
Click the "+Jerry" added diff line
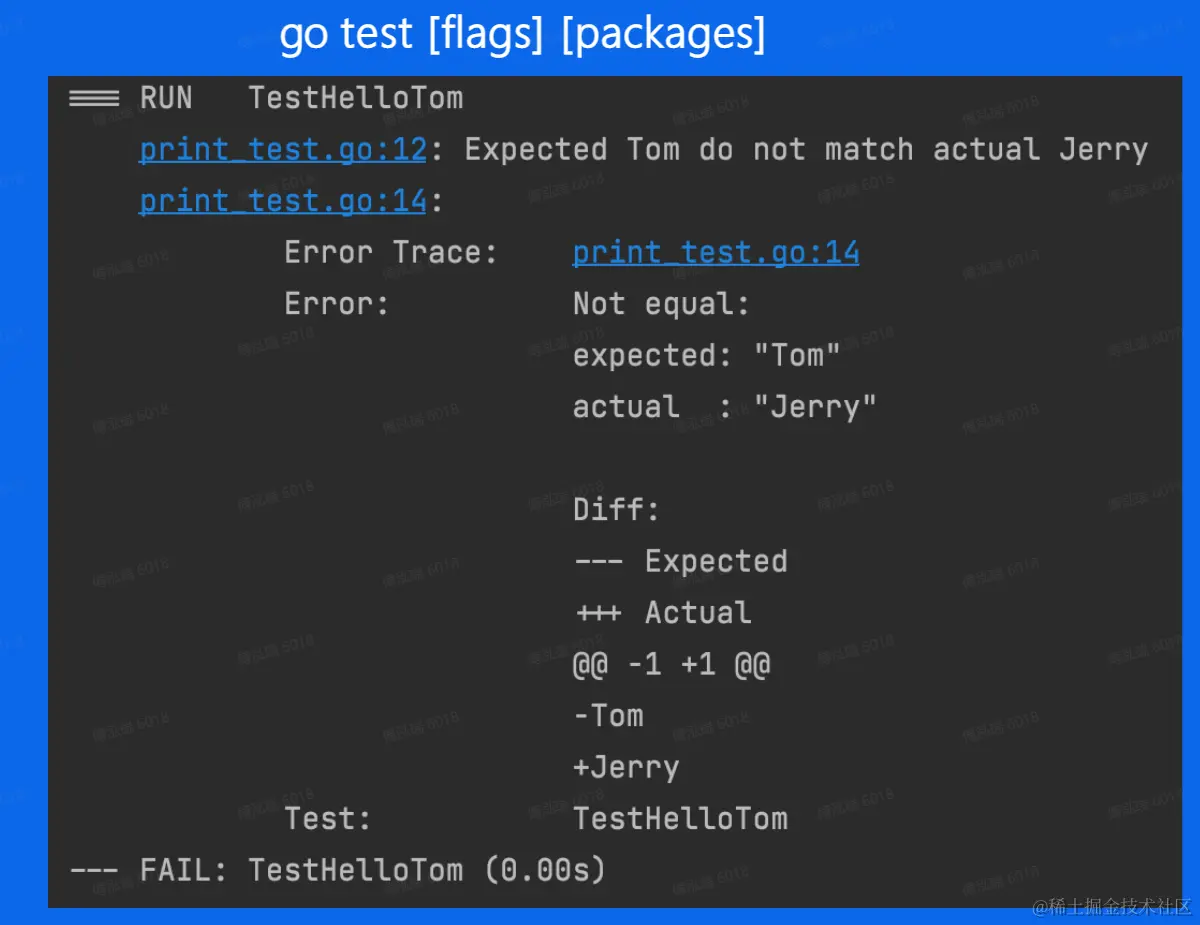pyautogui.click(x=626, y=767)
